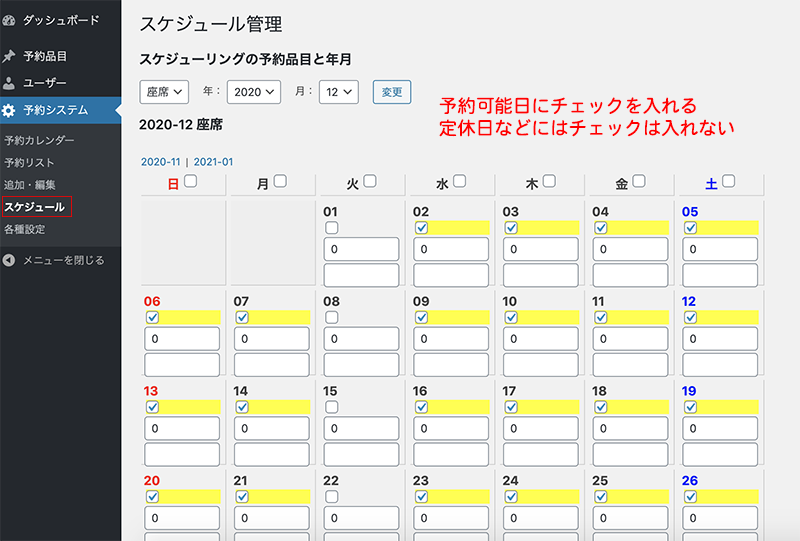Toggle the 火 column header checkbox
The height and width of the screenshot is (541, 800).
[370, 181]
